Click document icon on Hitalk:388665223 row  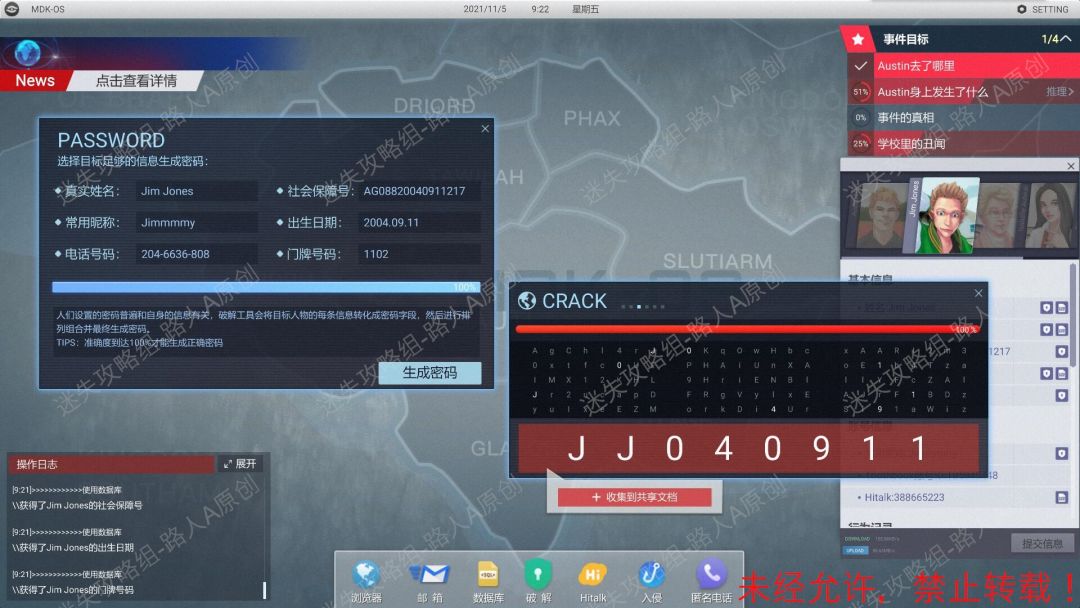tap(1061, 497)
